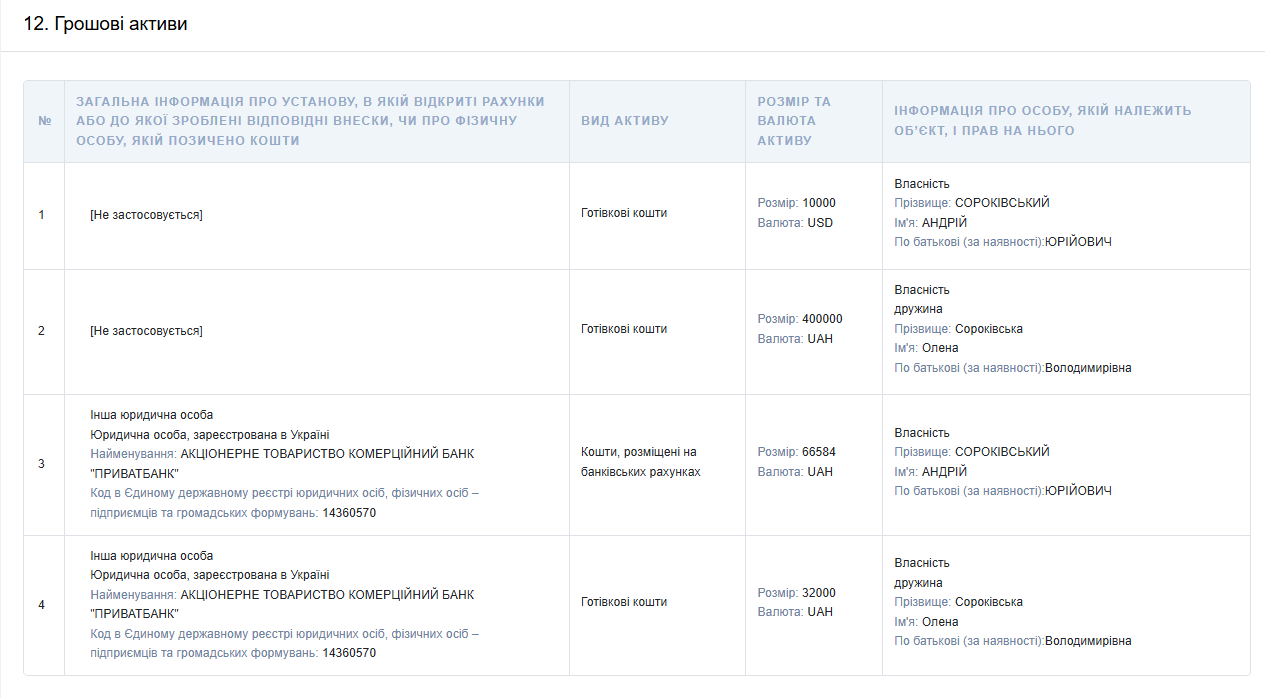Screen dimensions: 1265x698
Task: Select the "Інформація про особу" column header
Action: (x=1043, y=121)
